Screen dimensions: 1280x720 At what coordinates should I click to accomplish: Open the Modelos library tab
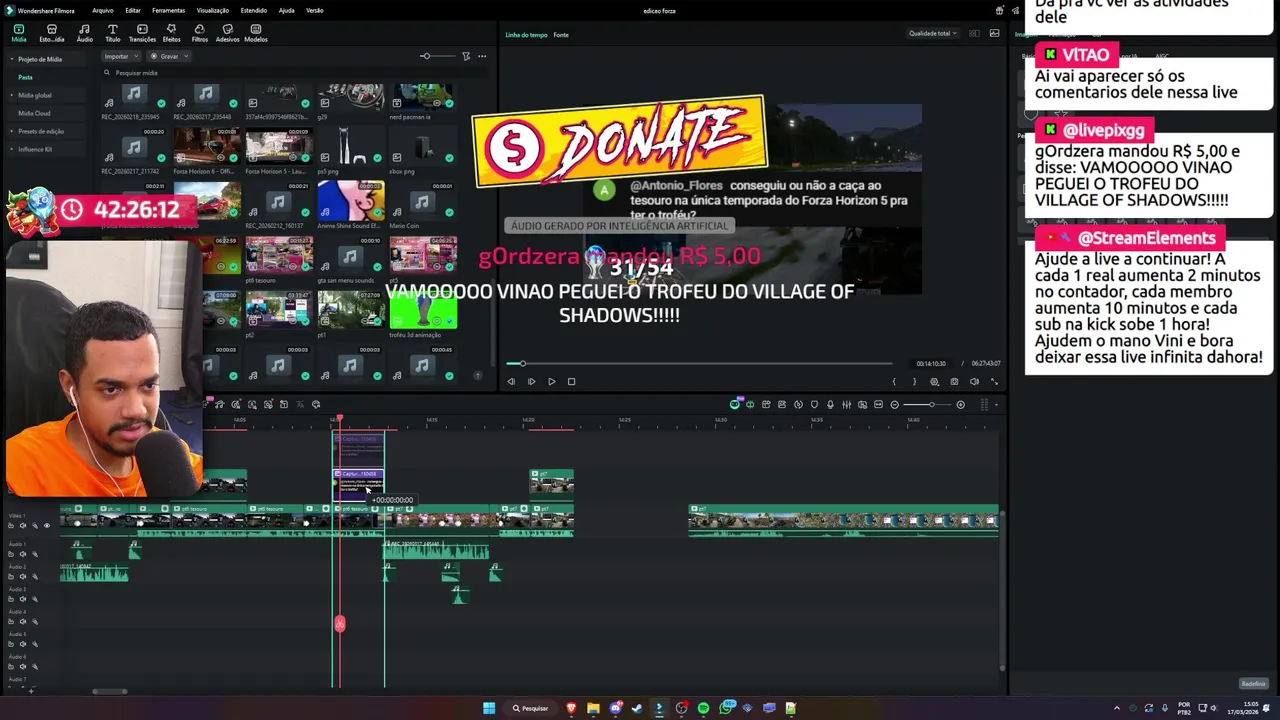click(256, 33)
